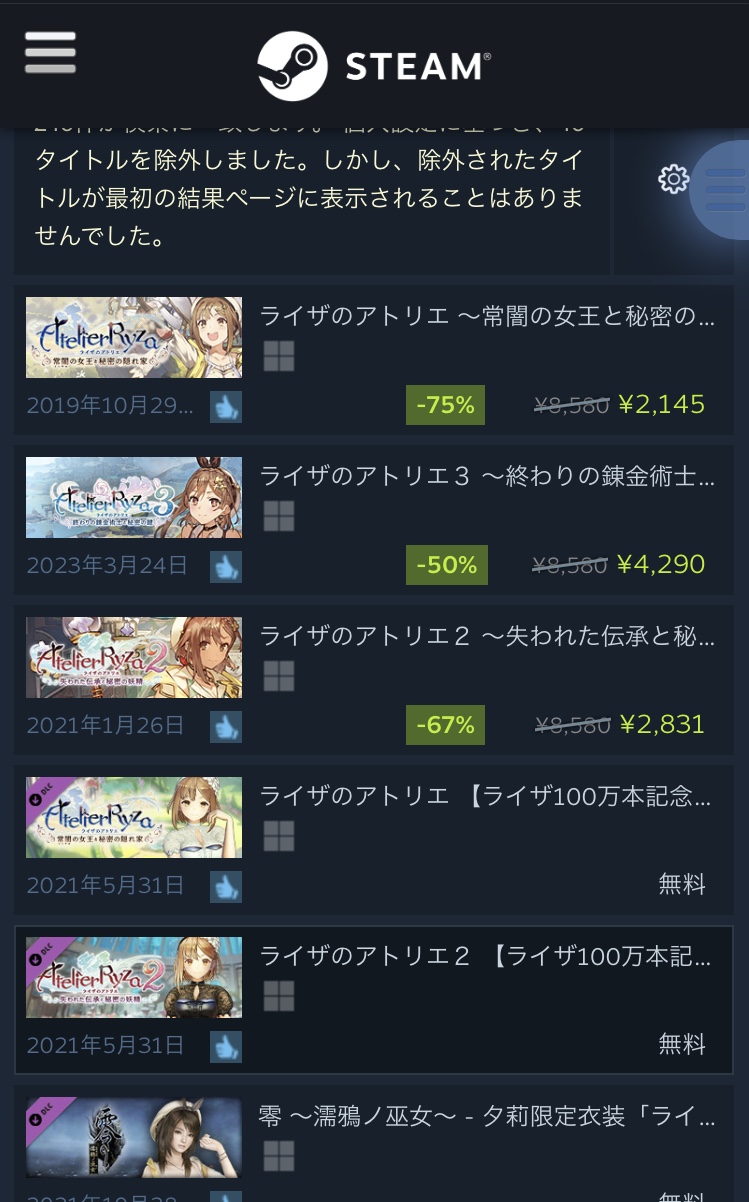The height and width of the screenshot is (1202, 749).
Task: Click the -75% discount badge
Action: click(445, 405)
